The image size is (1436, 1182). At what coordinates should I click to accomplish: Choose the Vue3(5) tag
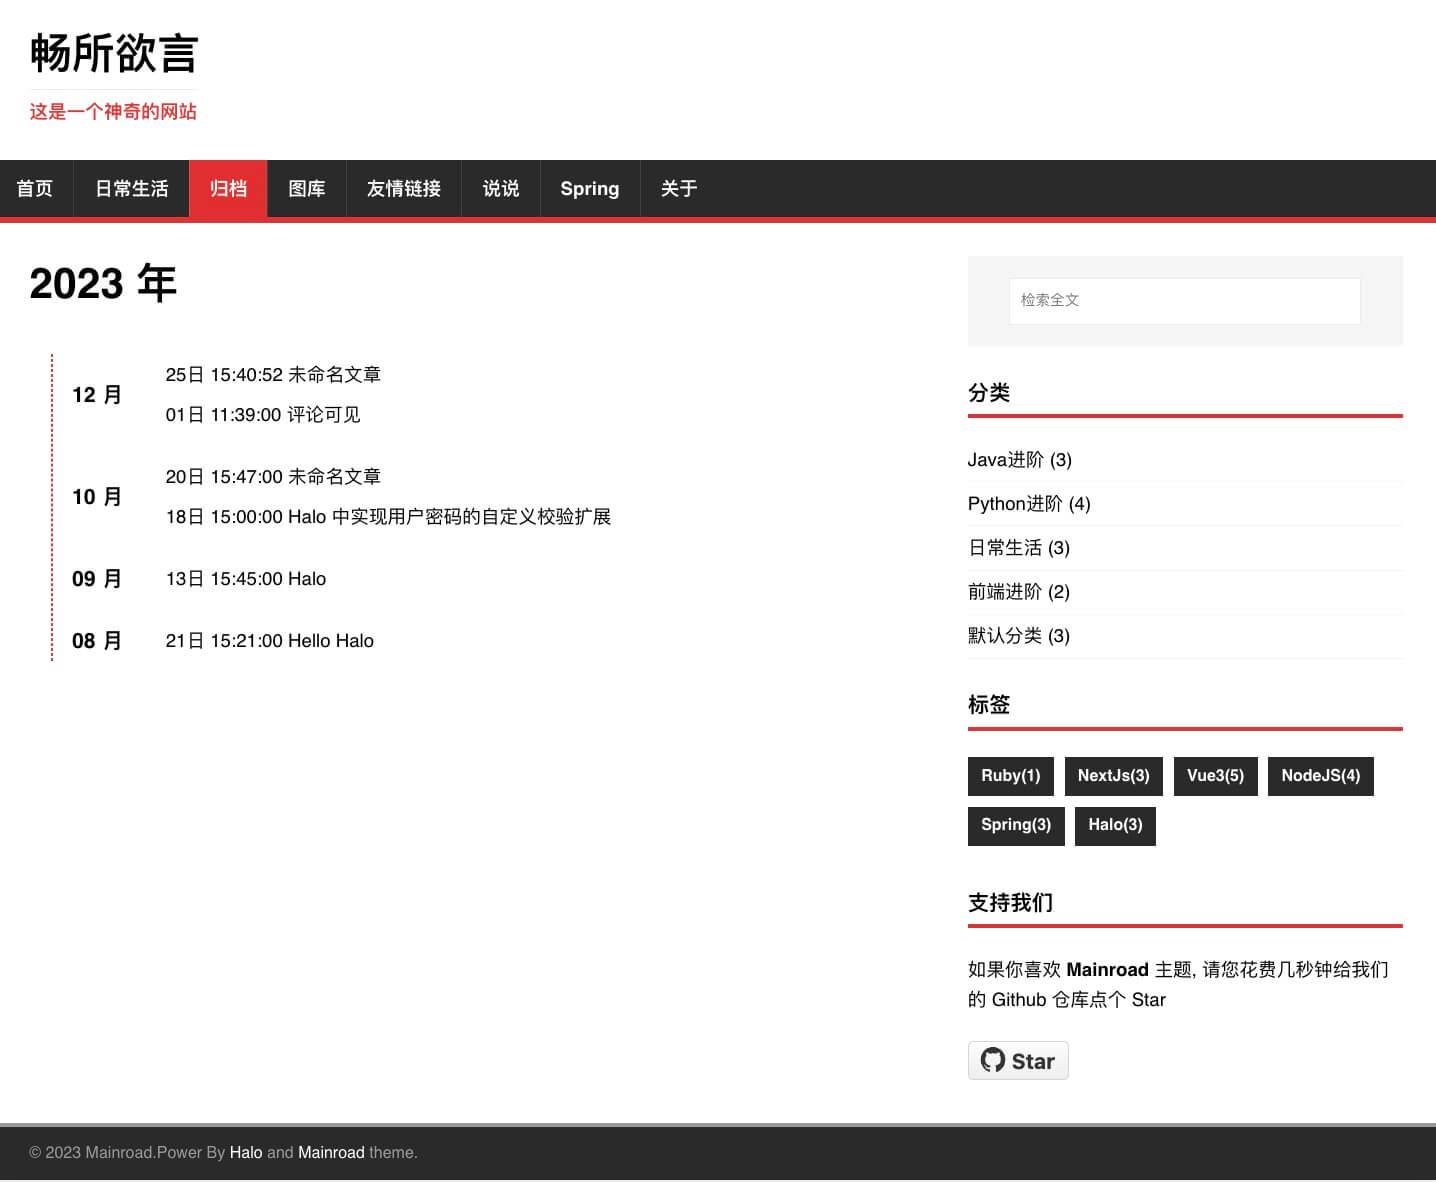click(1215, 776)
